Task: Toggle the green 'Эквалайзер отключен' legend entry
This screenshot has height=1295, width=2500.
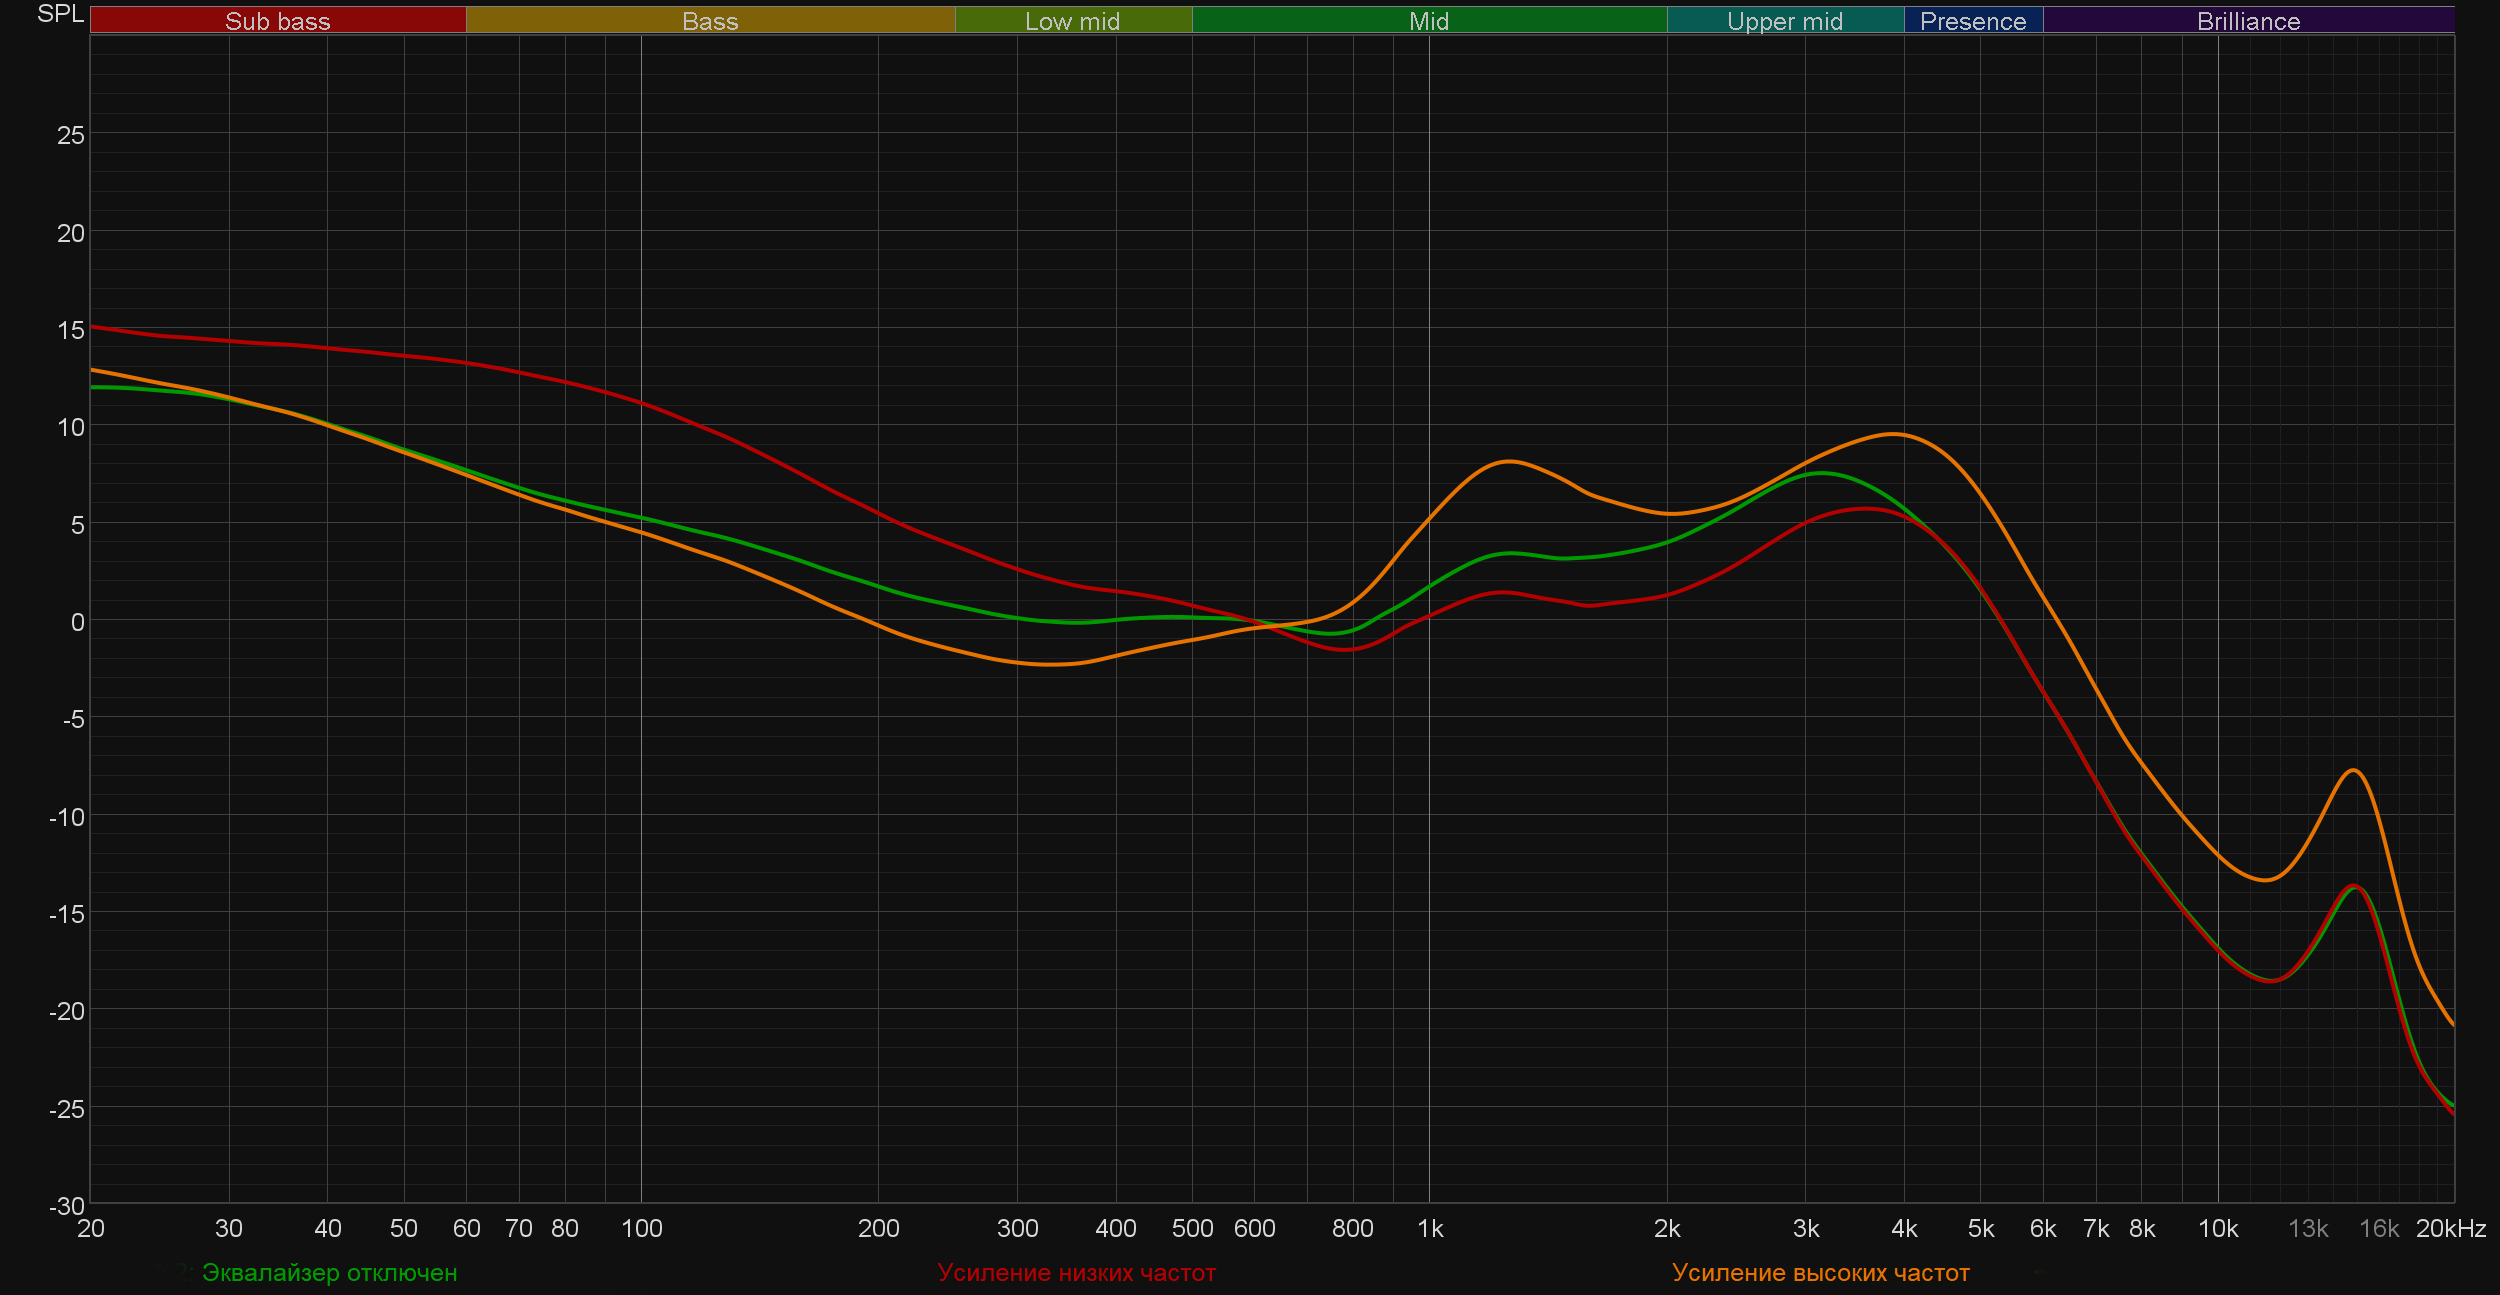Action: click(329, 1273)
